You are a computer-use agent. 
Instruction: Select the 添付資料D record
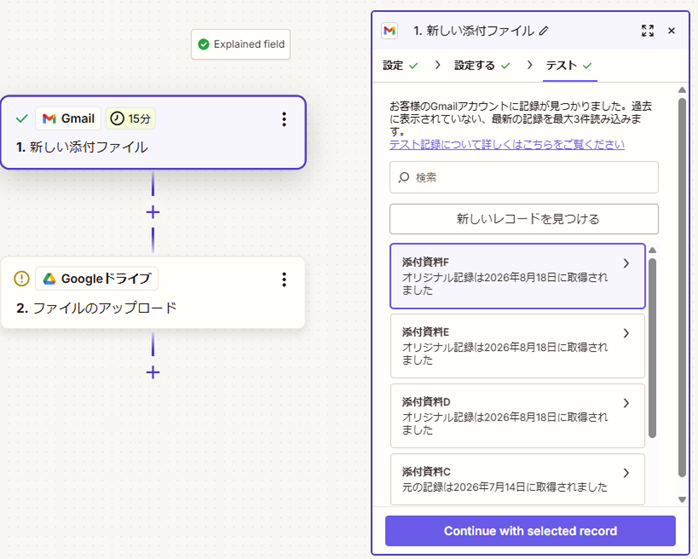[x=517, y=416]
